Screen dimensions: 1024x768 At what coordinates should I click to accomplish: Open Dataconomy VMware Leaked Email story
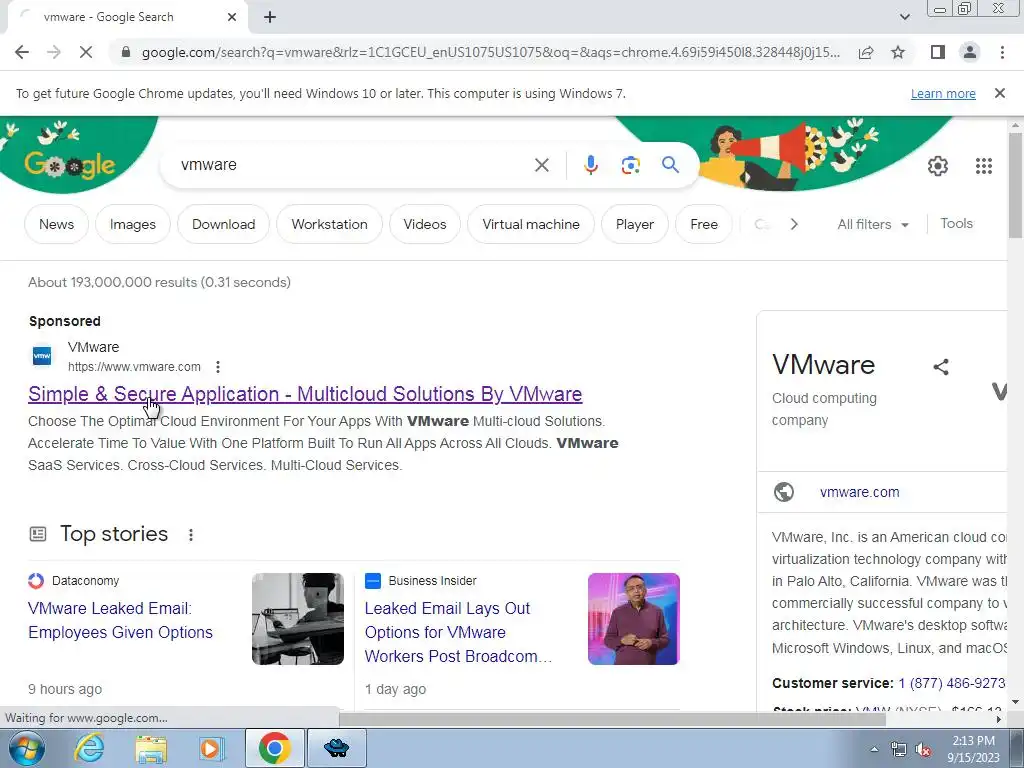[x=120, y=620]
